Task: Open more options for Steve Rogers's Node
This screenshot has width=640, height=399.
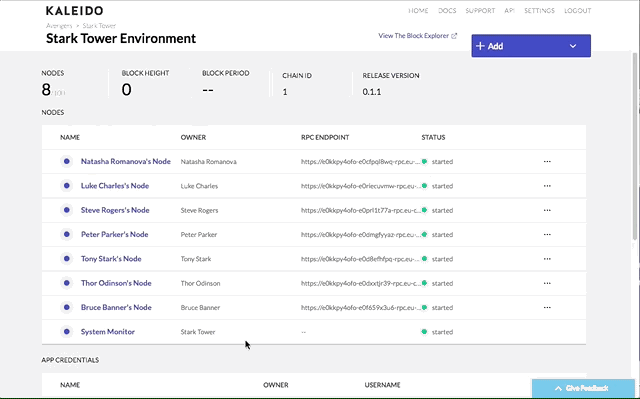Action: tap(547, 210)
